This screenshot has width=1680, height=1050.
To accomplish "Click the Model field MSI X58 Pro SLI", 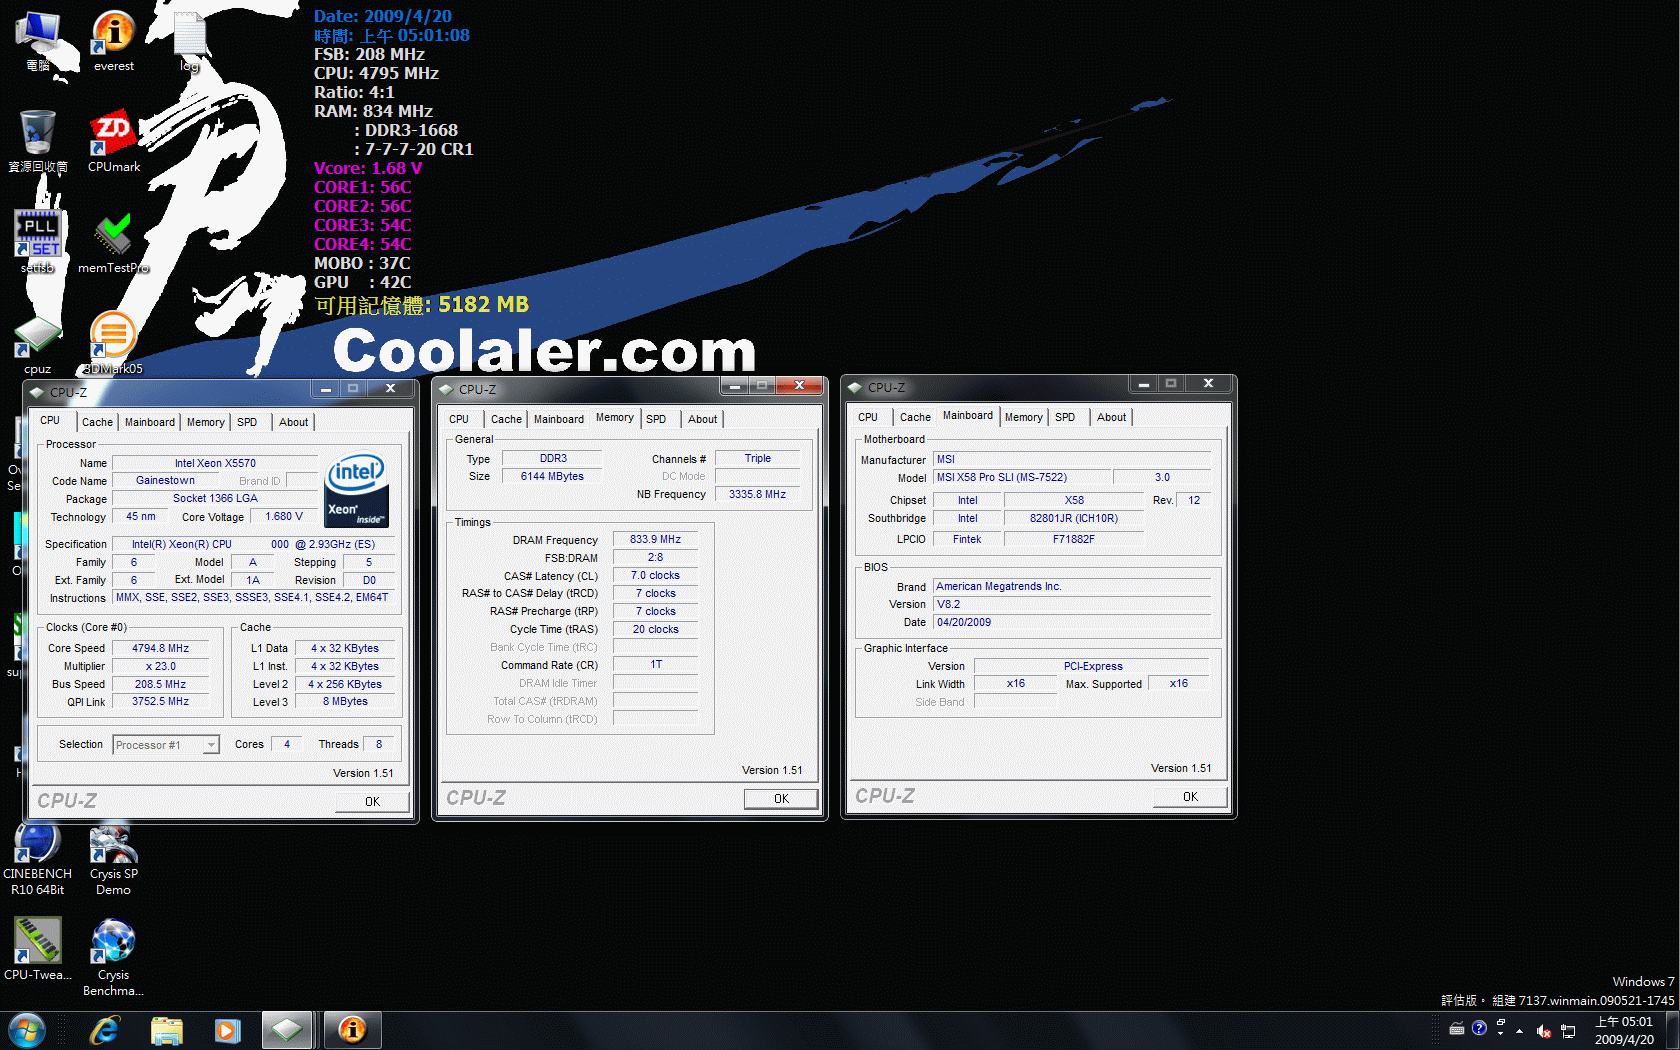I will [1020, 477].
